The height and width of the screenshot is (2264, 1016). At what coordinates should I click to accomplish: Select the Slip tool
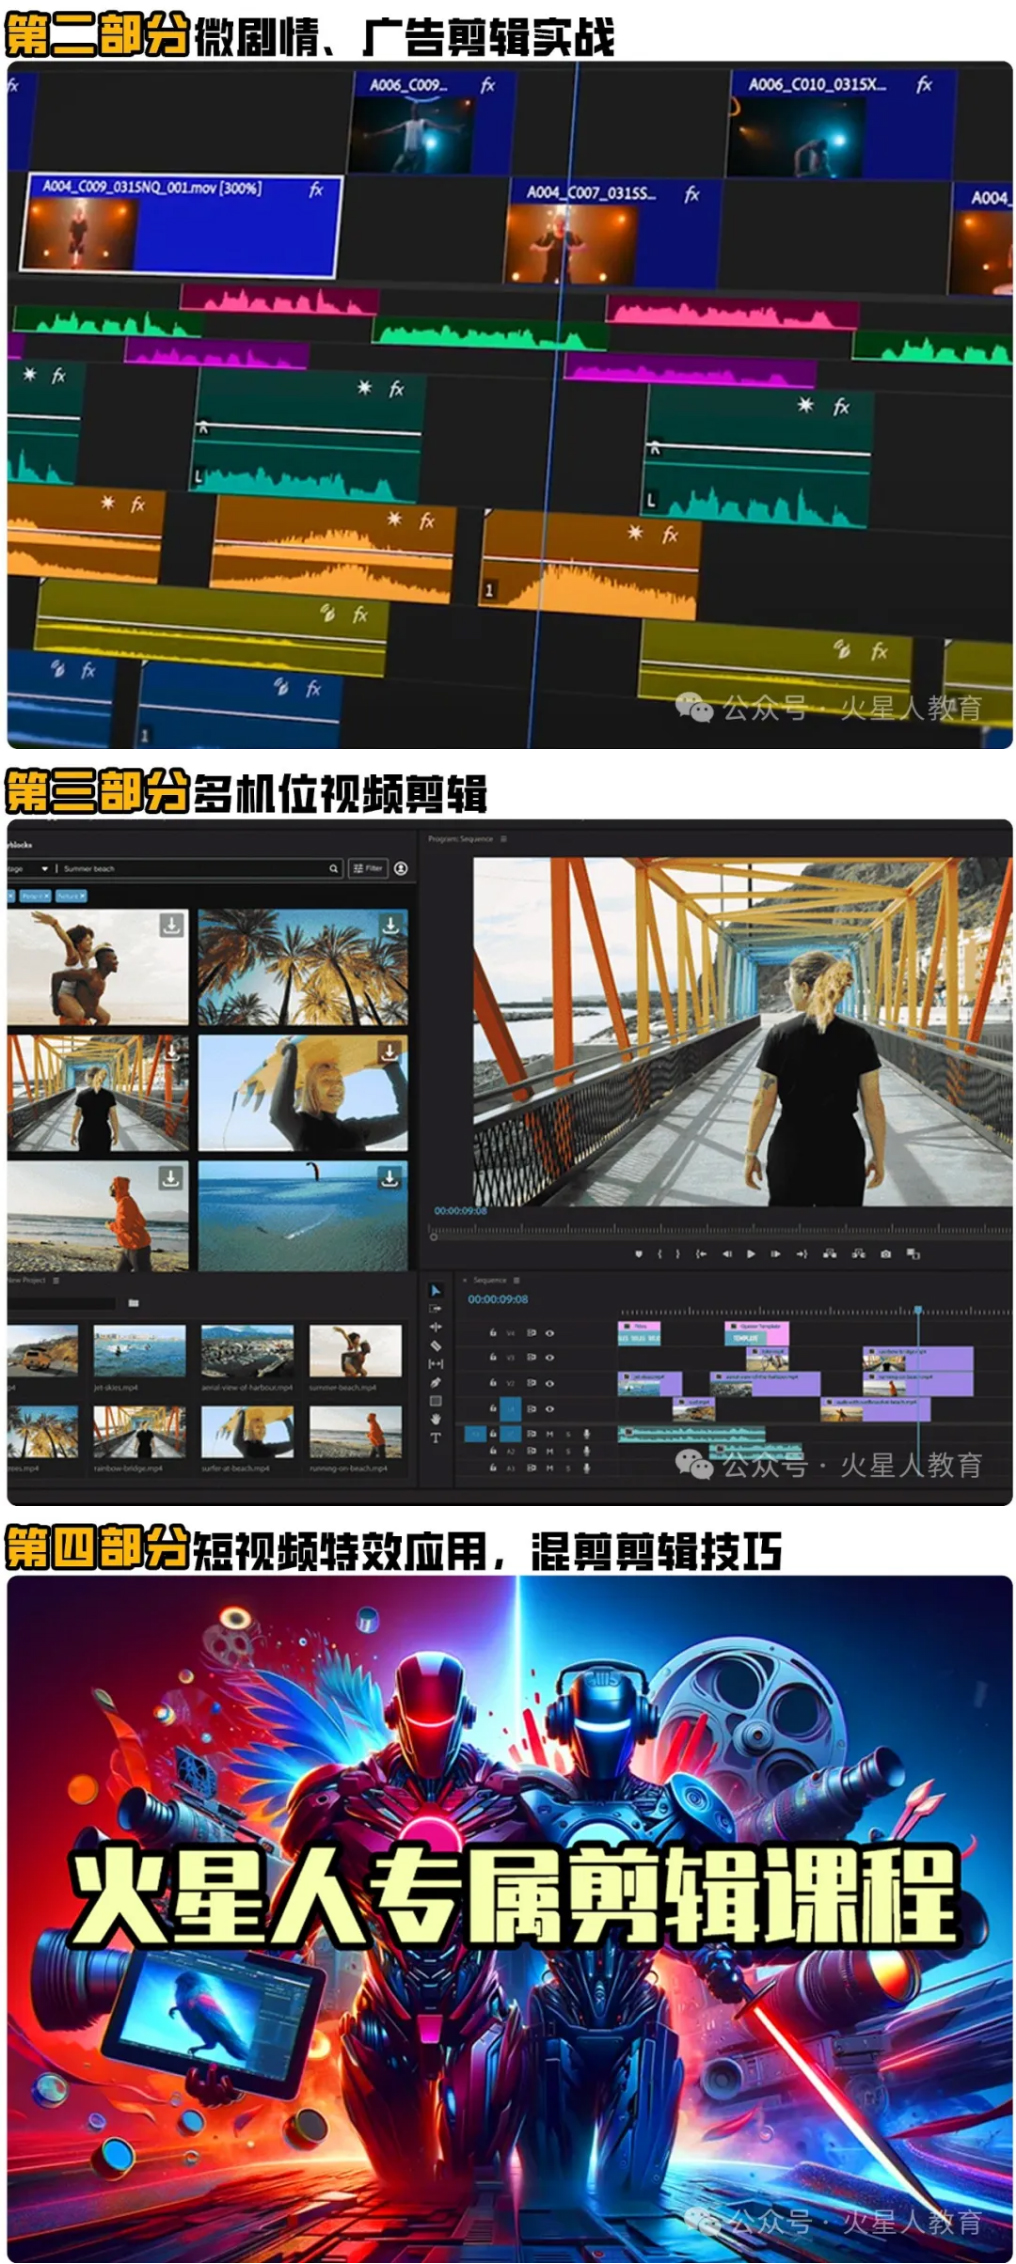pyautogui.click(x=435, y=1364)
